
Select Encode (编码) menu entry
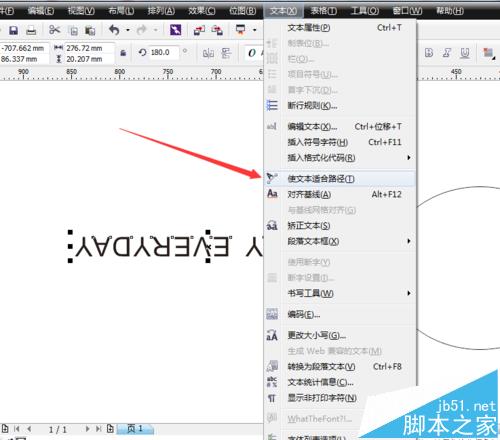(x=340, y=314)
